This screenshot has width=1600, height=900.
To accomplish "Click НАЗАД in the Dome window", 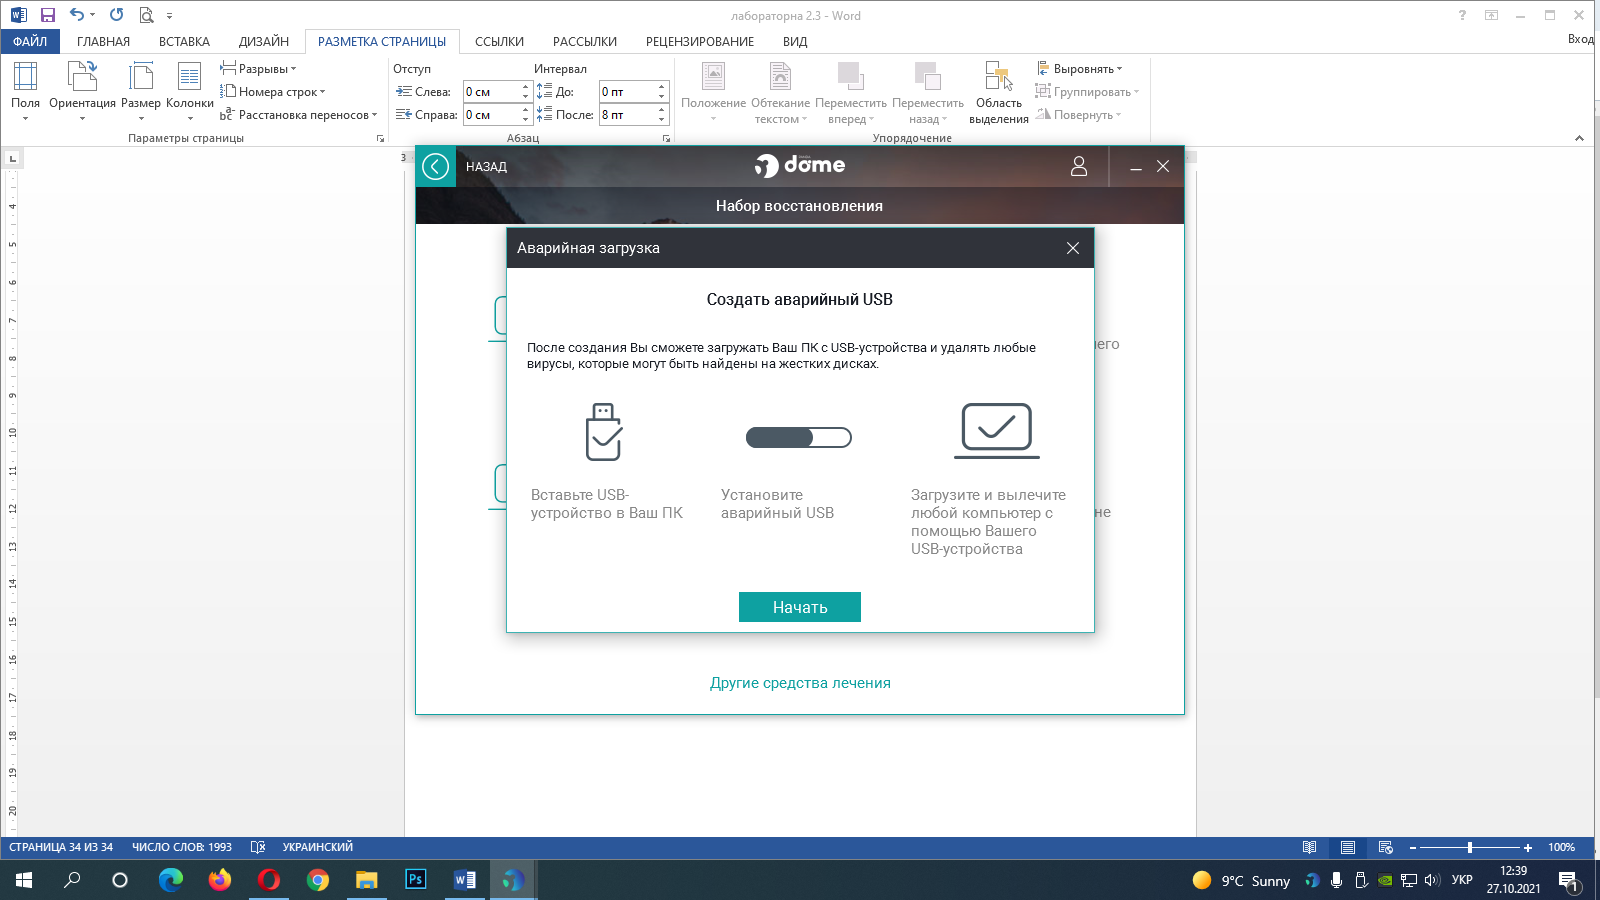I will click(x=486, y=167).
